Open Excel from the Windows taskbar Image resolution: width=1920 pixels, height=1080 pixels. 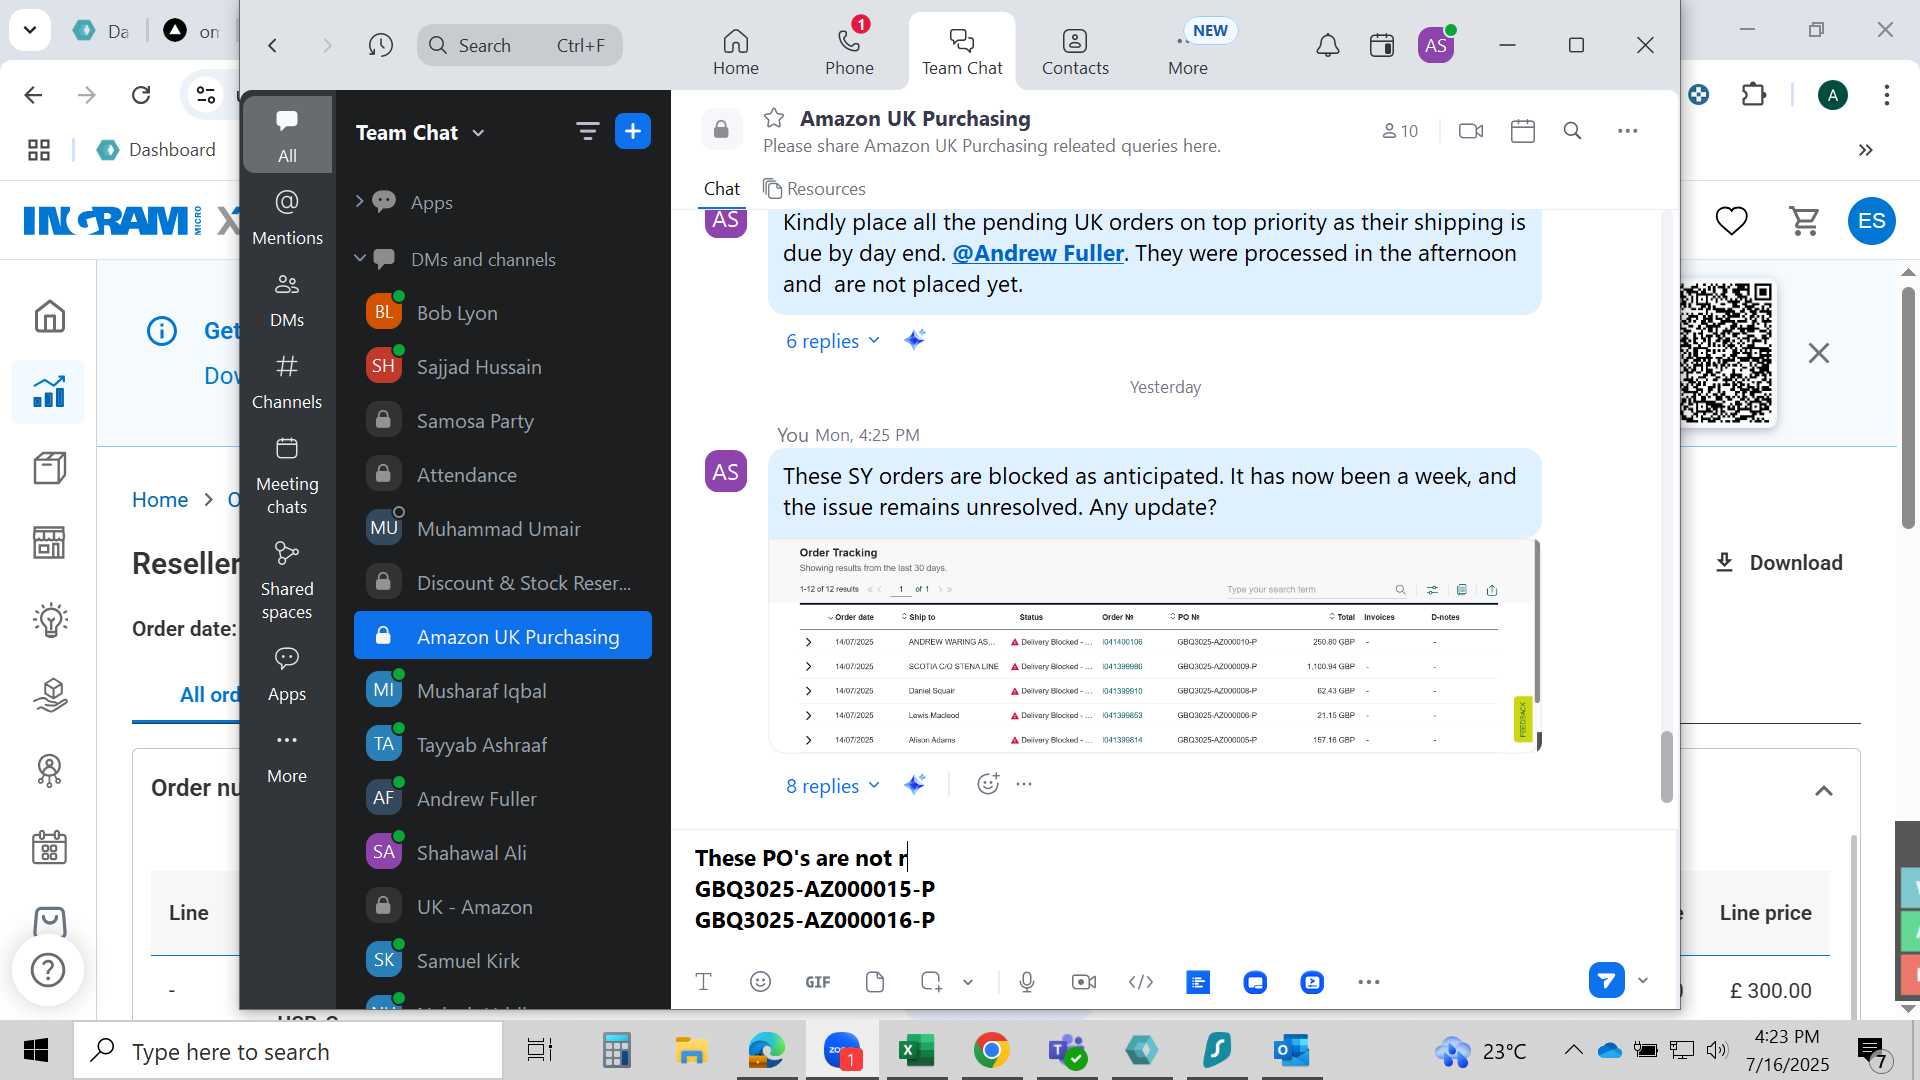click(x=916, y=1051)
